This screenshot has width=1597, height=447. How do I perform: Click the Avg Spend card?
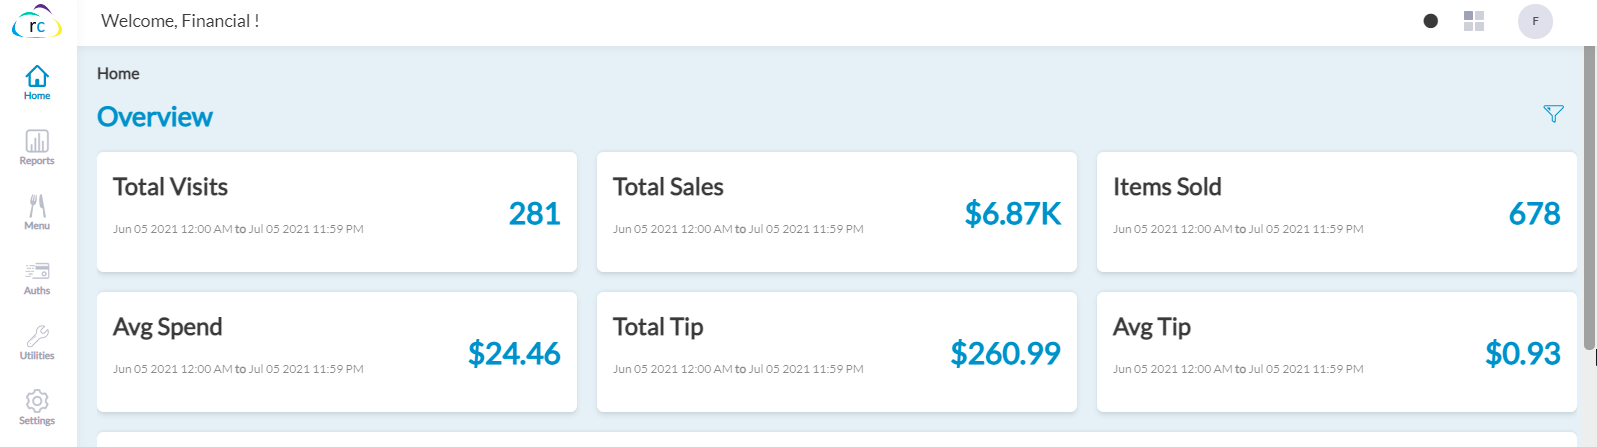(x=337, y=352)
